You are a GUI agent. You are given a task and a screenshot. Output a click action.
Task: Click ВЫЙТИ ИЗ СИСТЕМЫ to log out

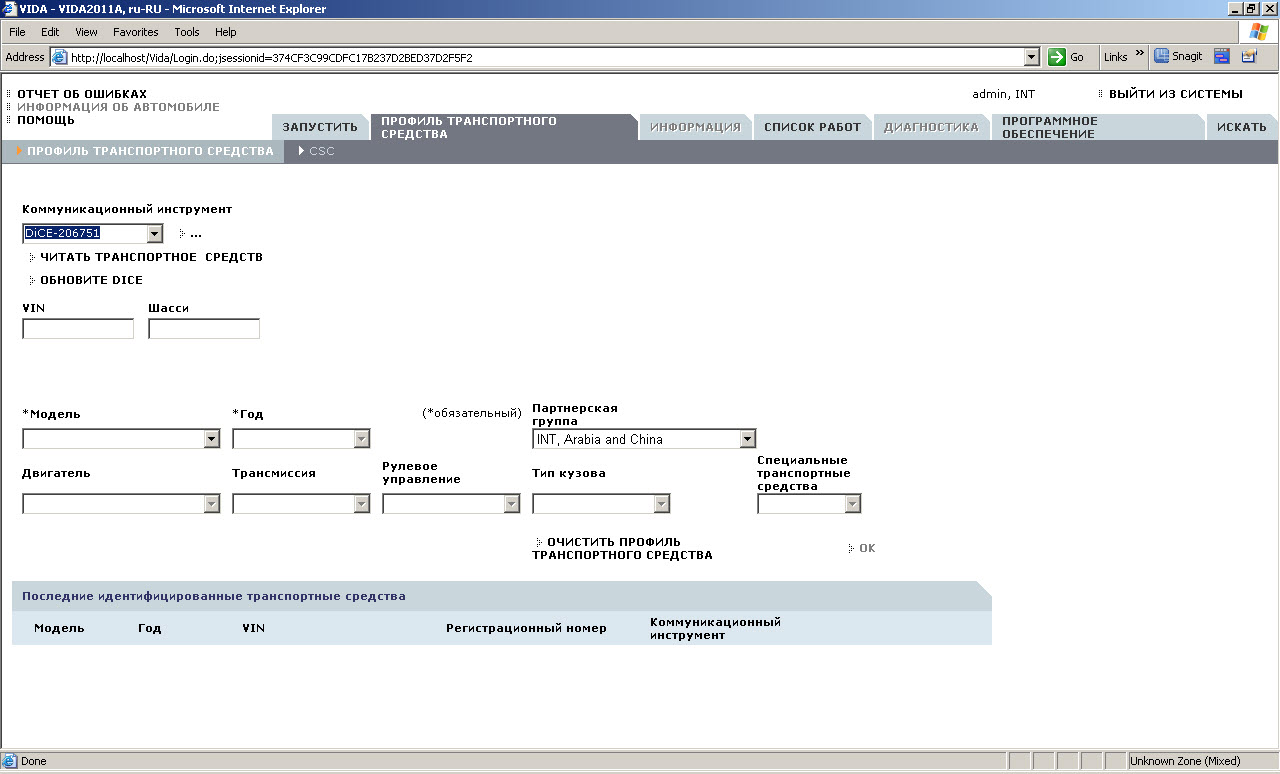pos(1175,94)
